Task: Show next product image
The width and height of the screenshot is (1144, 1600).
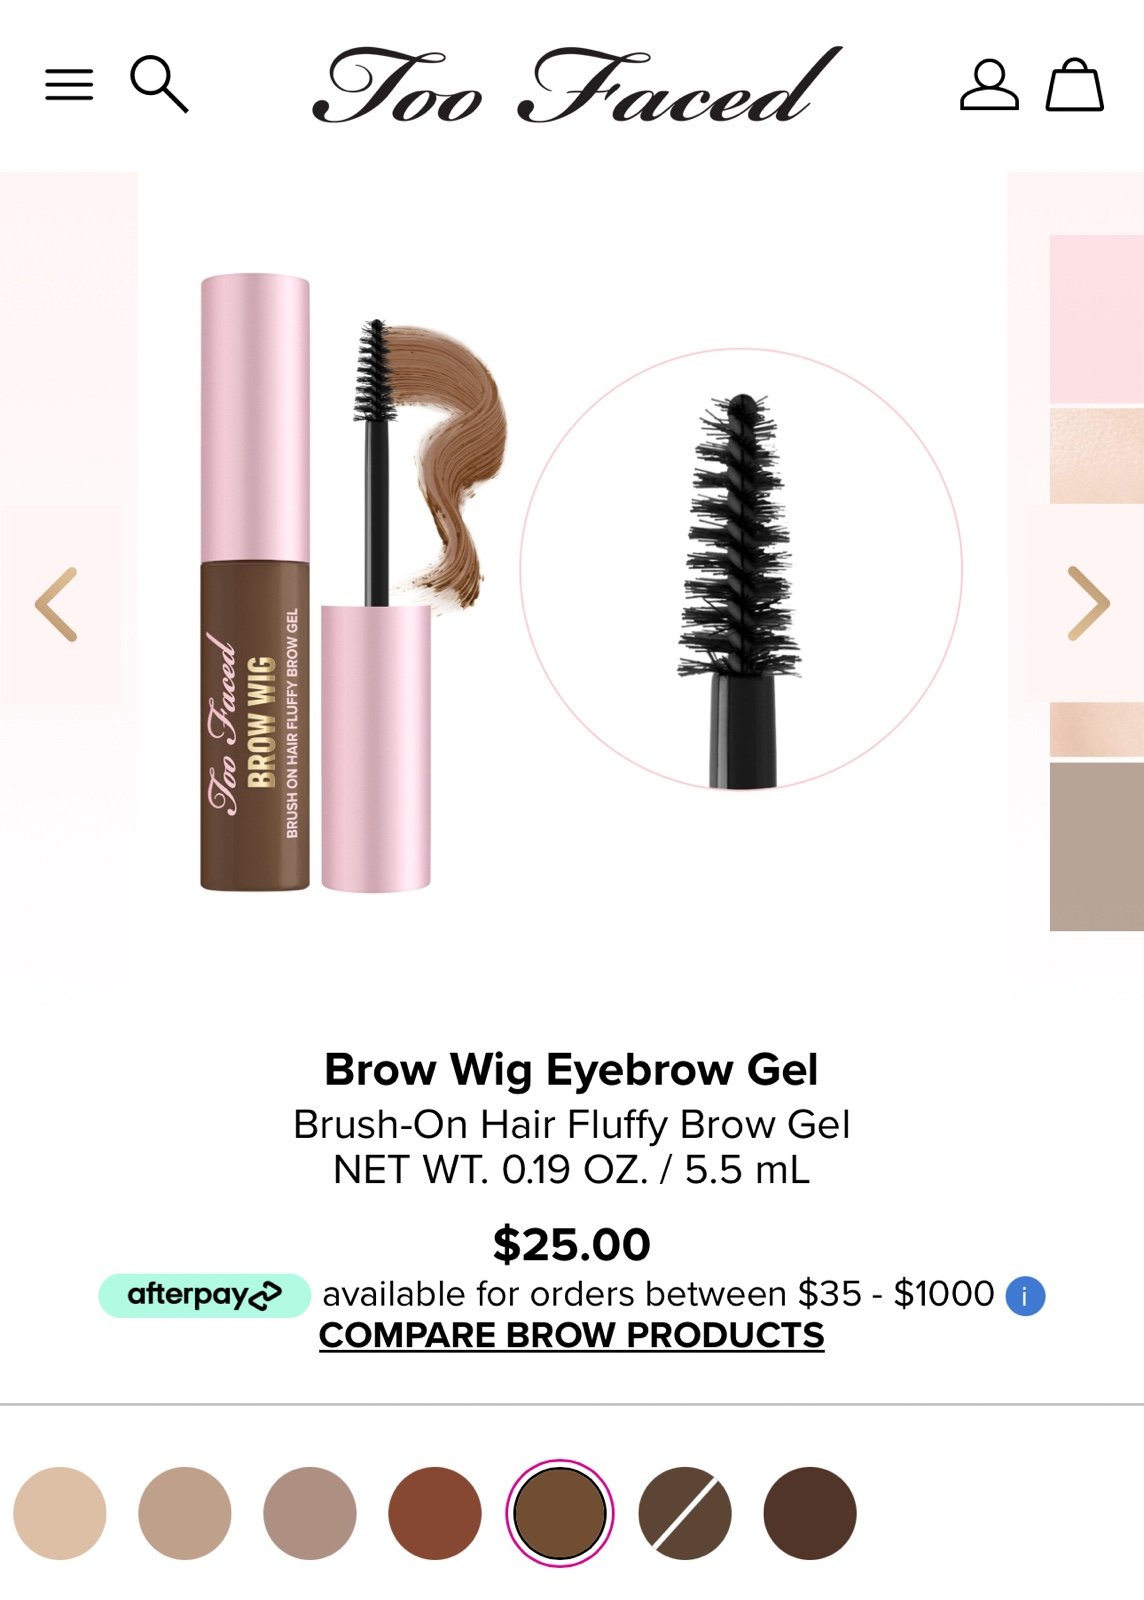Action: point(1088,603)
